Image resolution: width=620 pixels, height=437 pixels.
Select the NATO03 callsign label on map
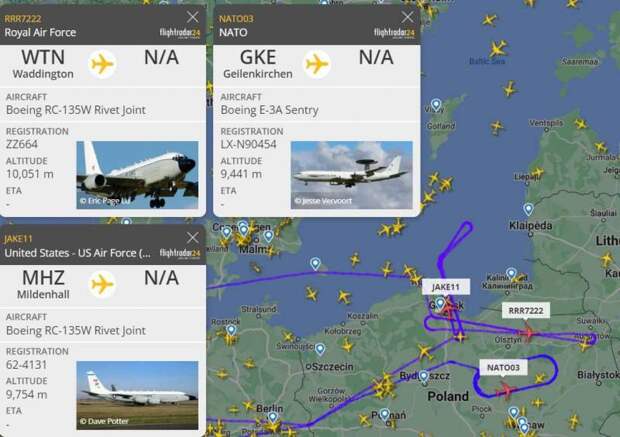click(503, 367)
